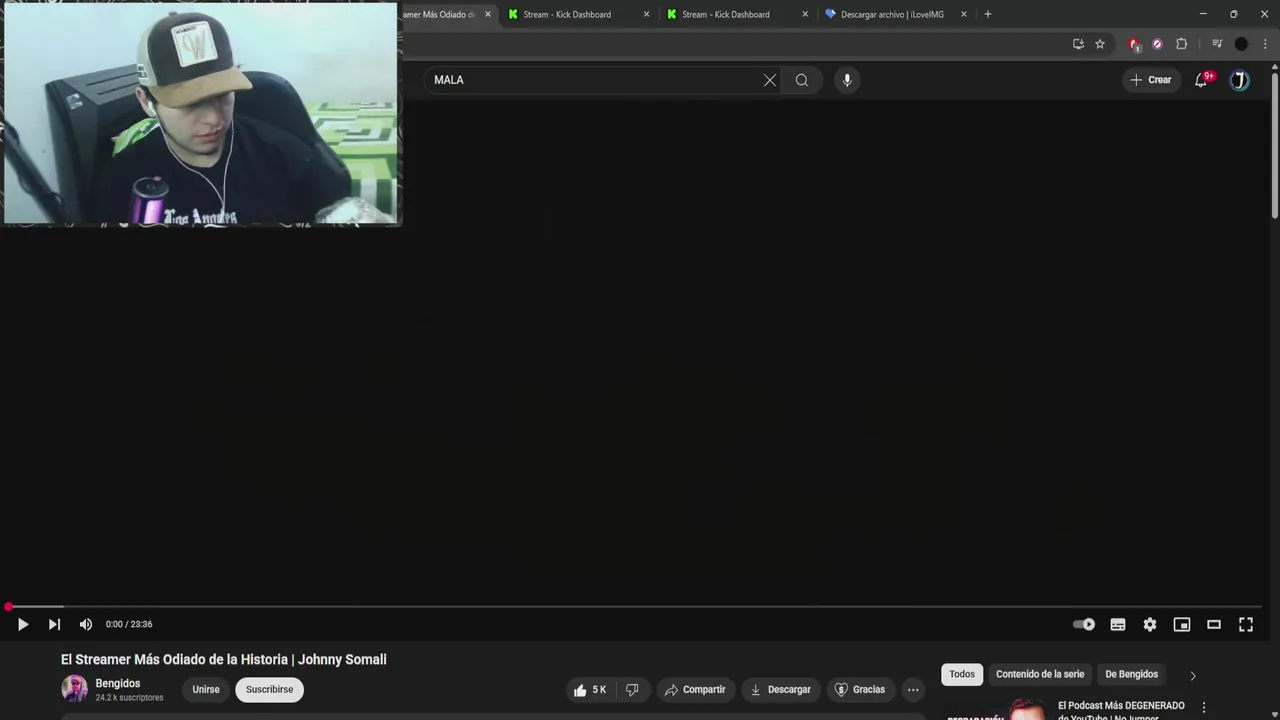Like the video with 5 K likes

(x=590, y=689)
